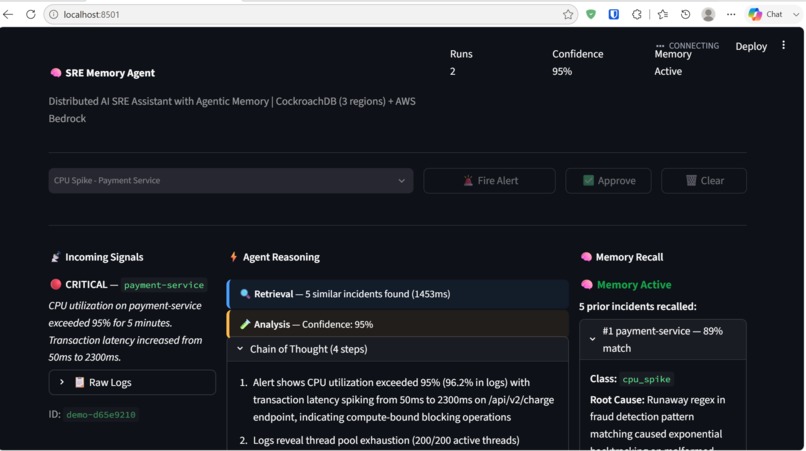Click the Incoming Signals heading

click(104, 257)
